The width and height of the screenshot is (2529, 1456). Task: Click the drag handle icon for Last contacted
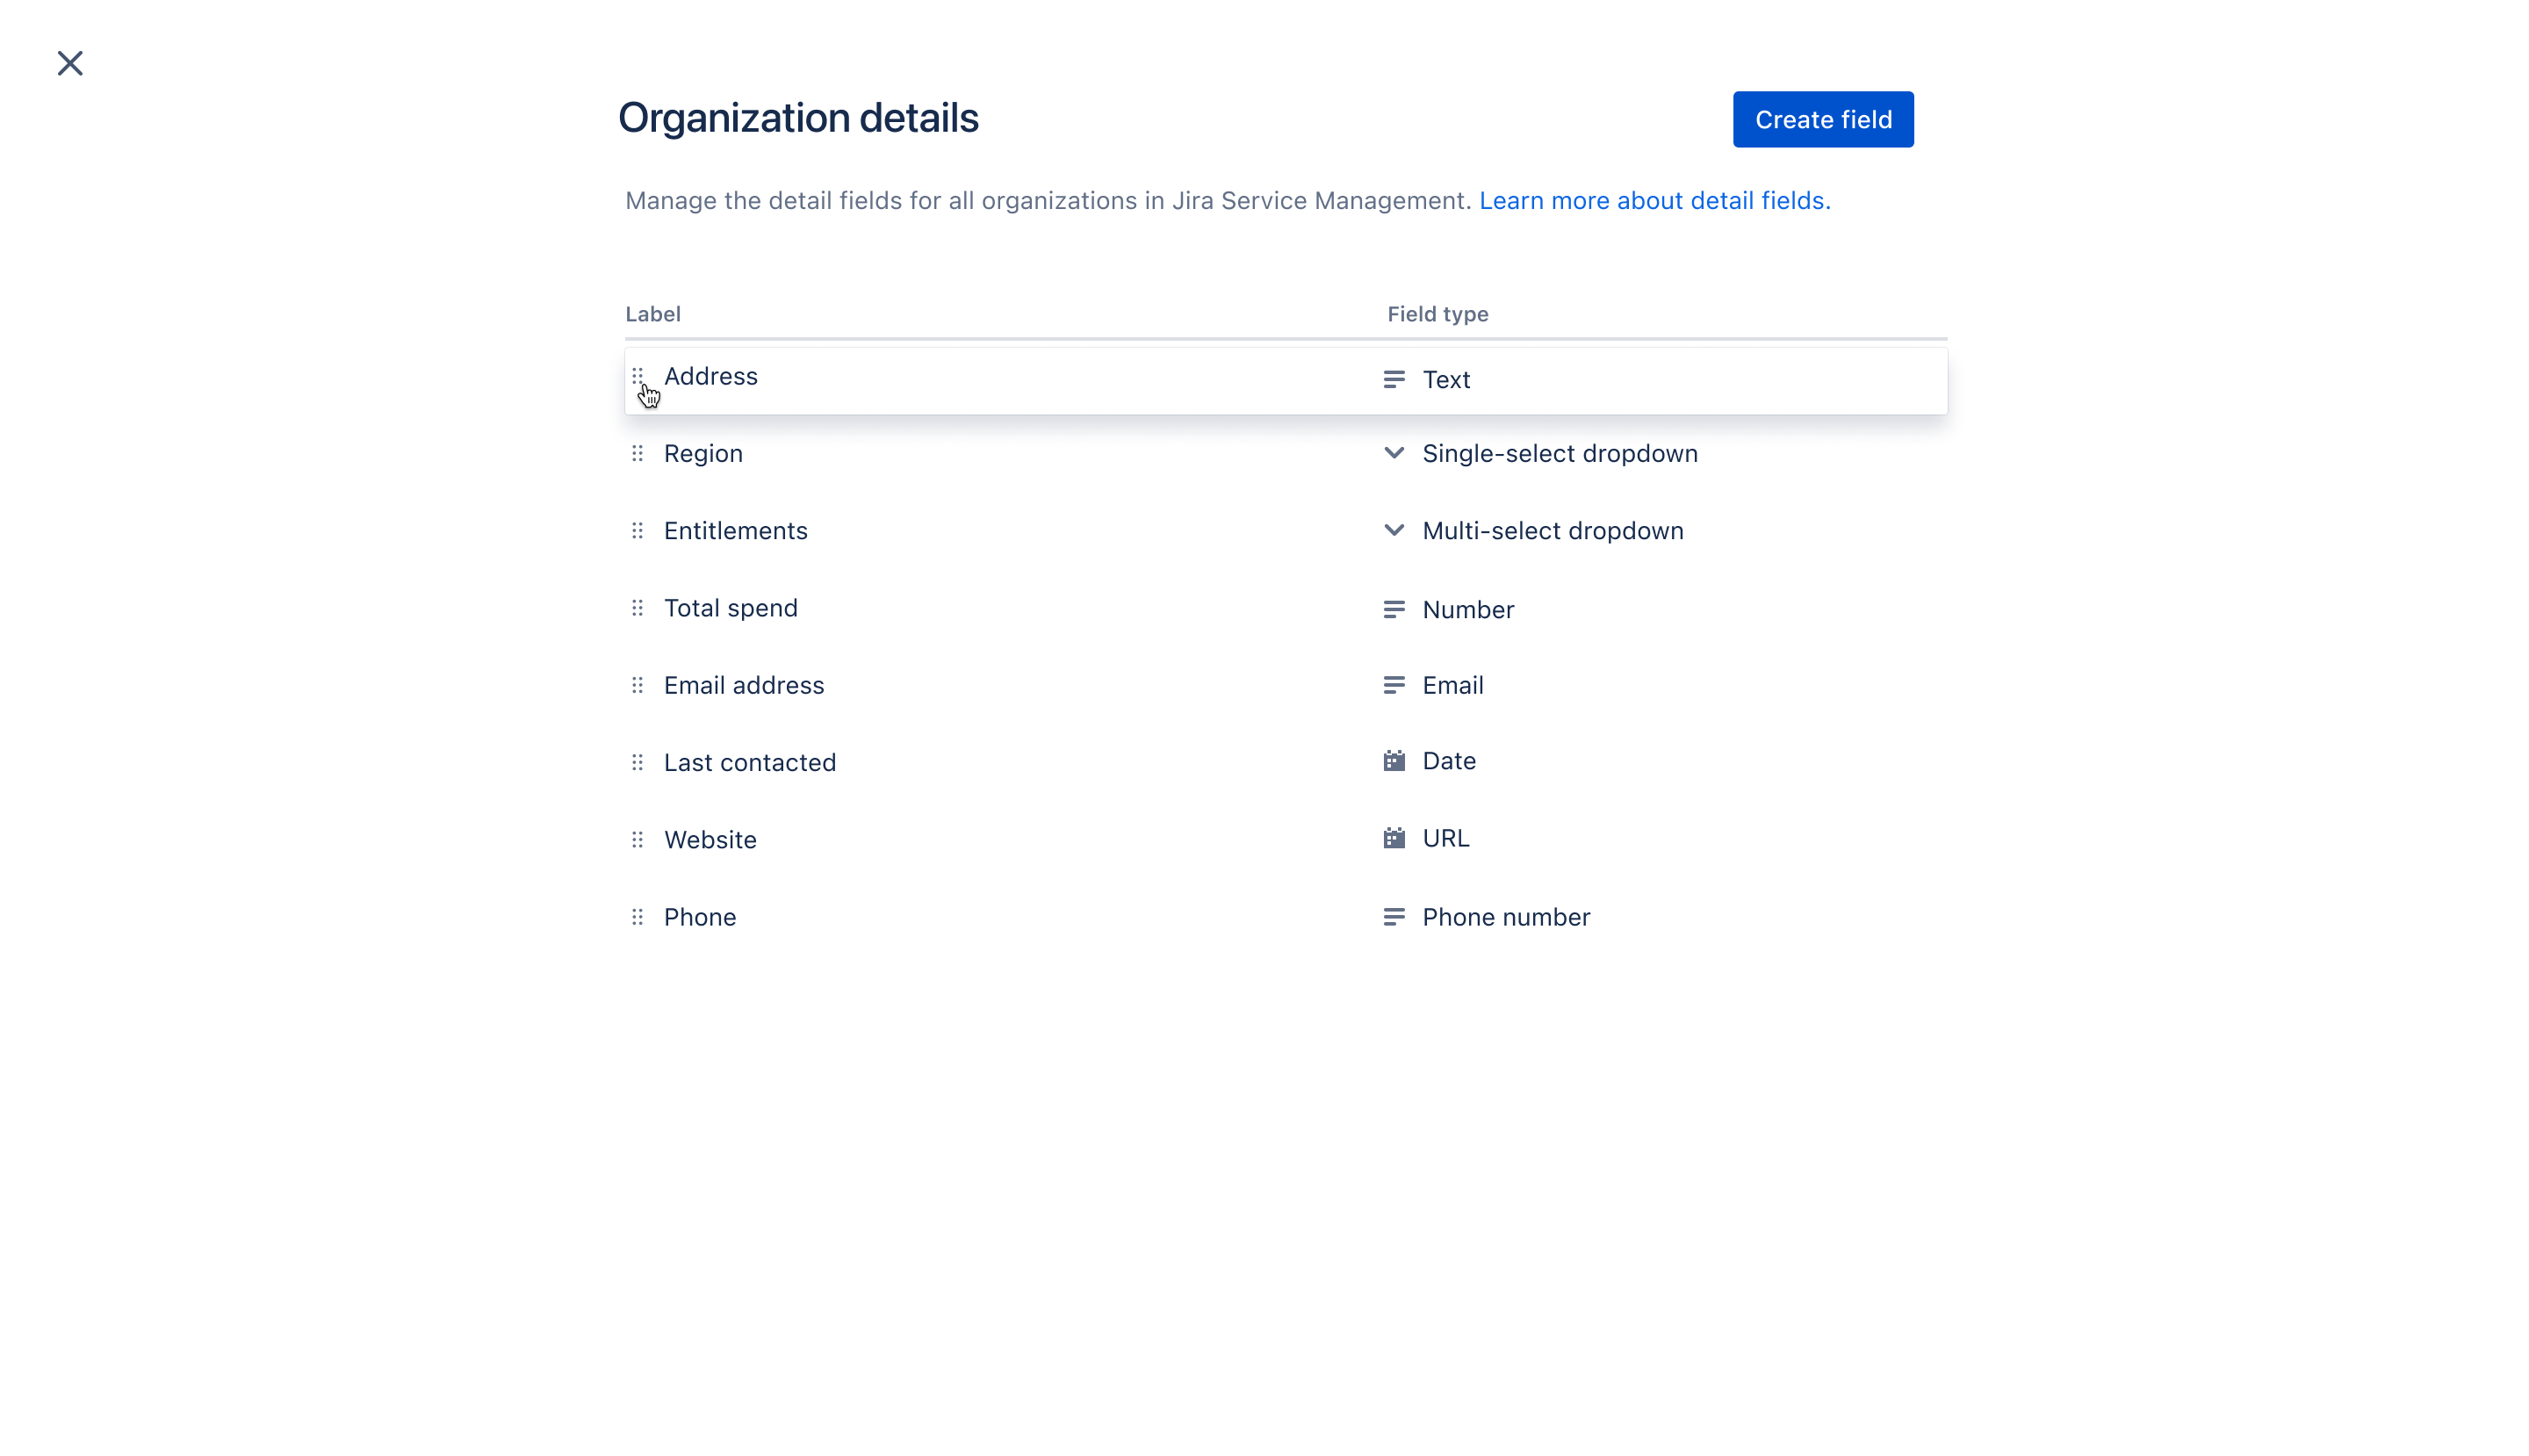point(636,761)
